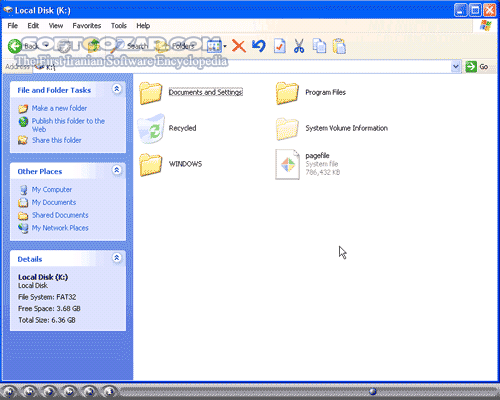Image resolution: width=500 pixels, height=400 pixels.
Task: Click the info button in bottom bar
Action: [109, 391]
